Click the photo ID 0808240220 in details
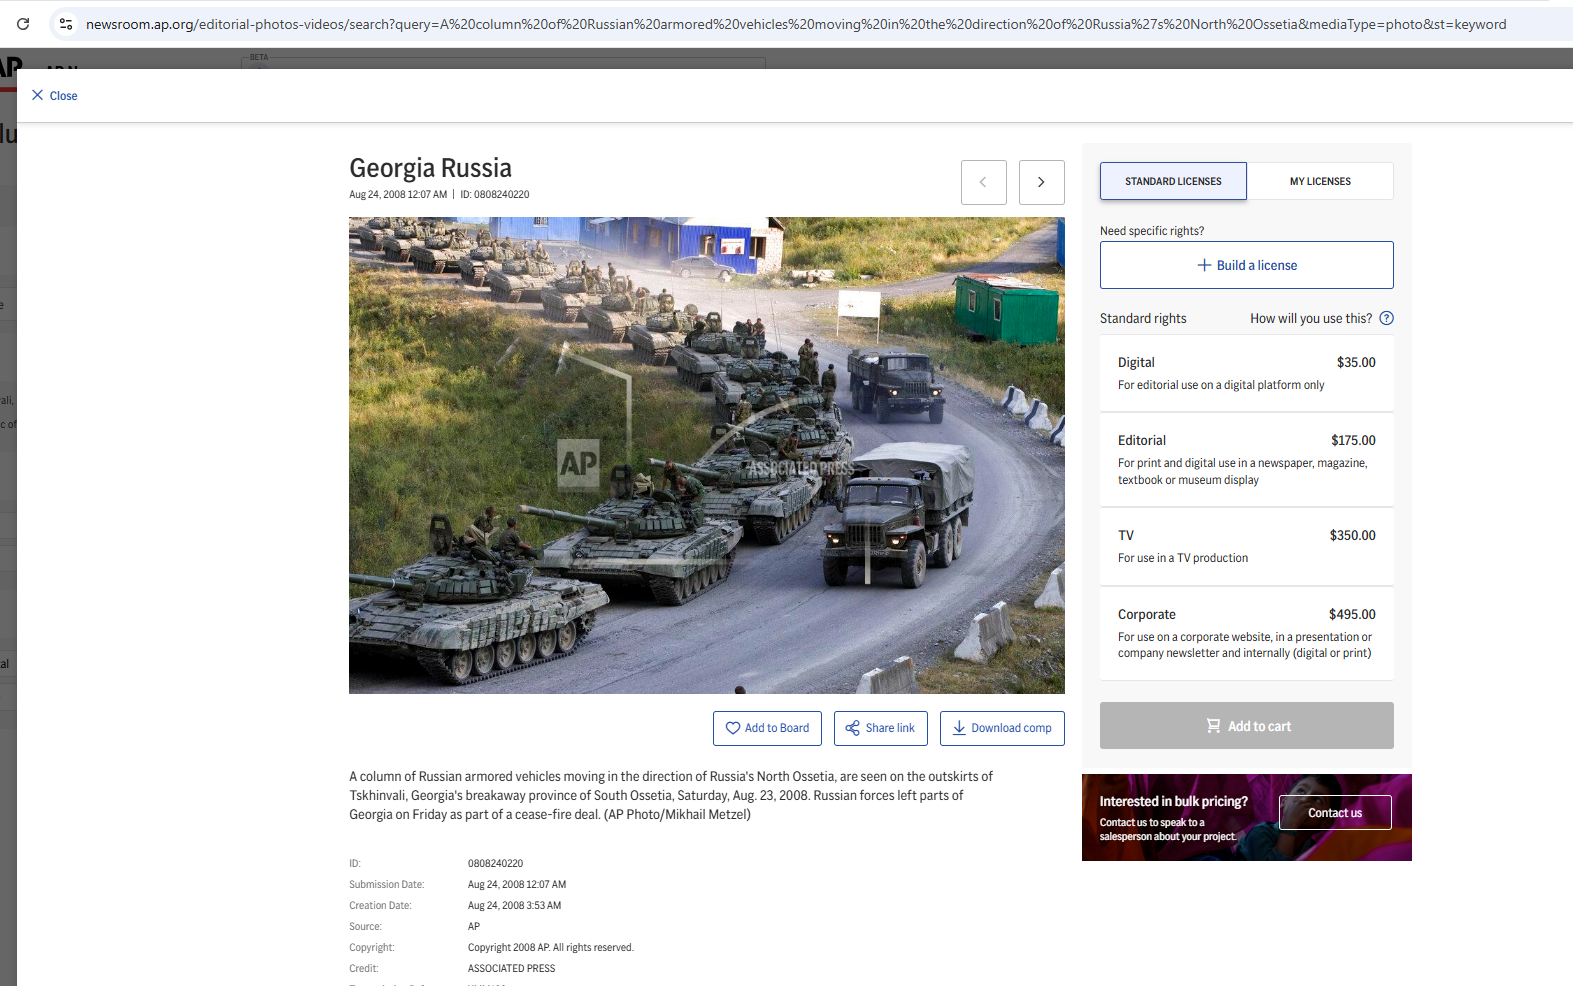The image size is (1573, 986). tap(495, 864)
